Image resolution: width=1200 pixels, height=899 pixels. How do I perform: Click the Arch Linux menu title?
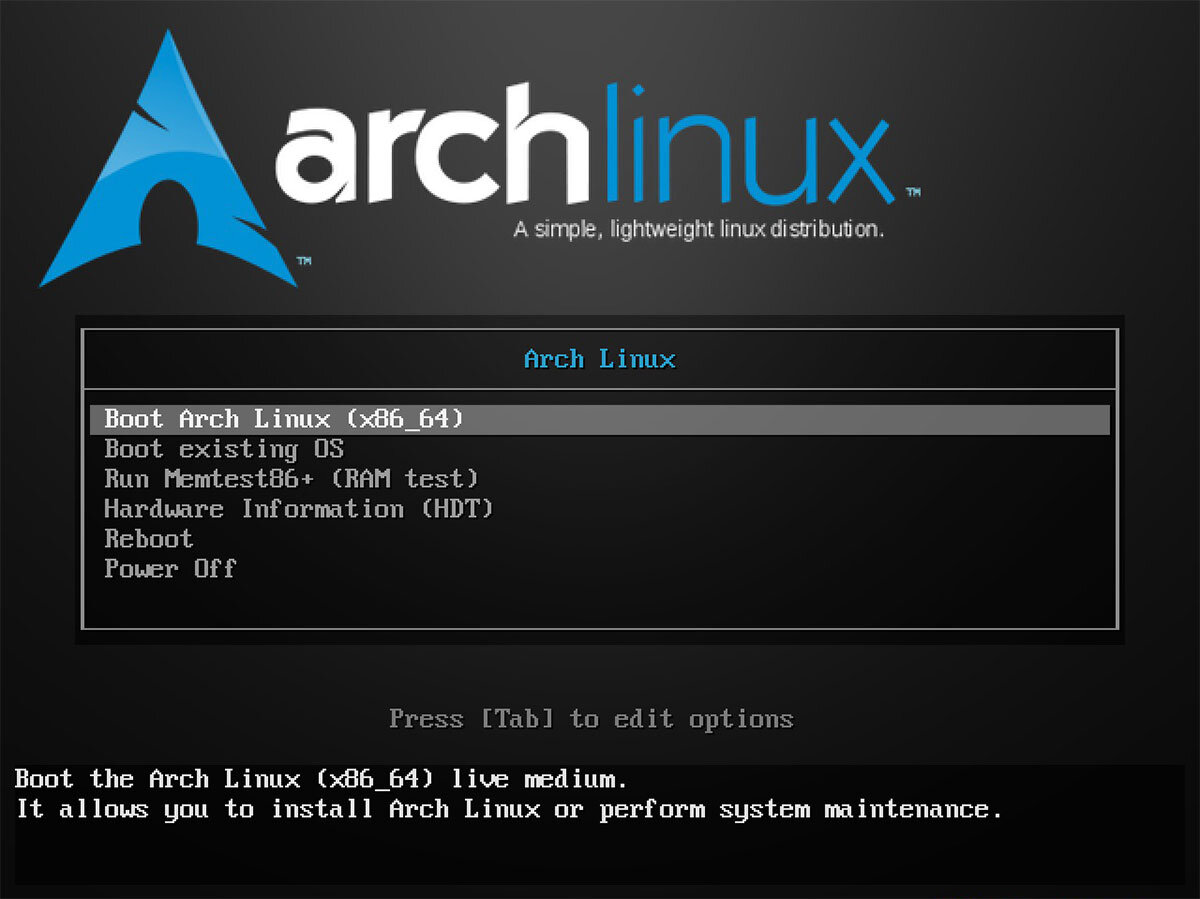[x=600, y=359]
